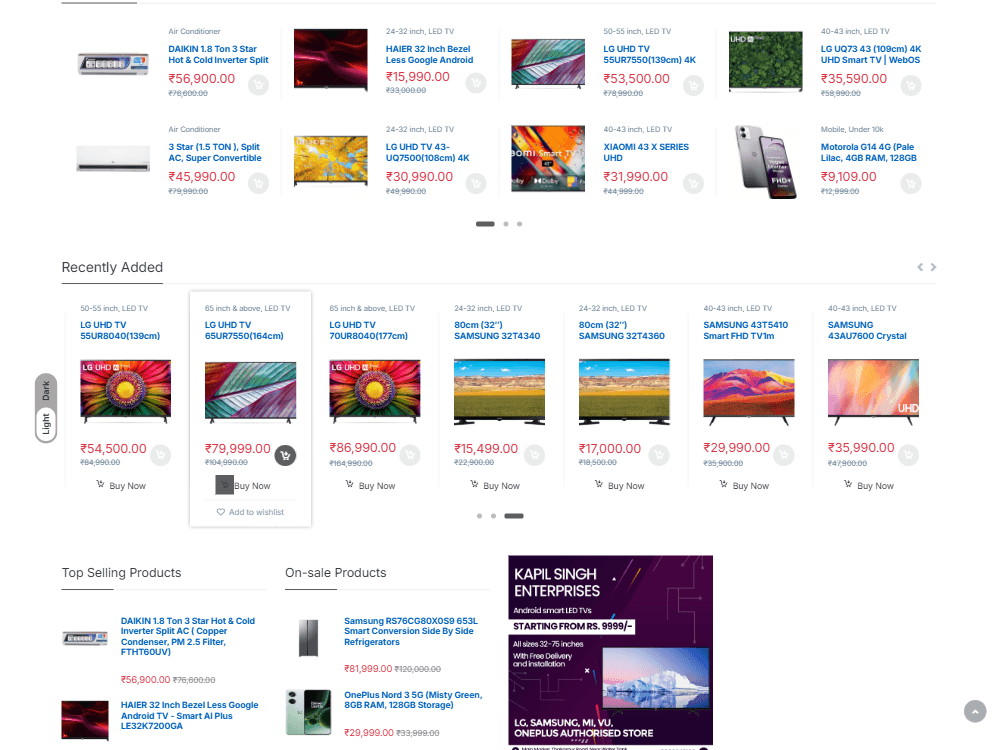Add Motorola G14 4G to cart
This screenshot has height=750, width=998.
point(910,184)
